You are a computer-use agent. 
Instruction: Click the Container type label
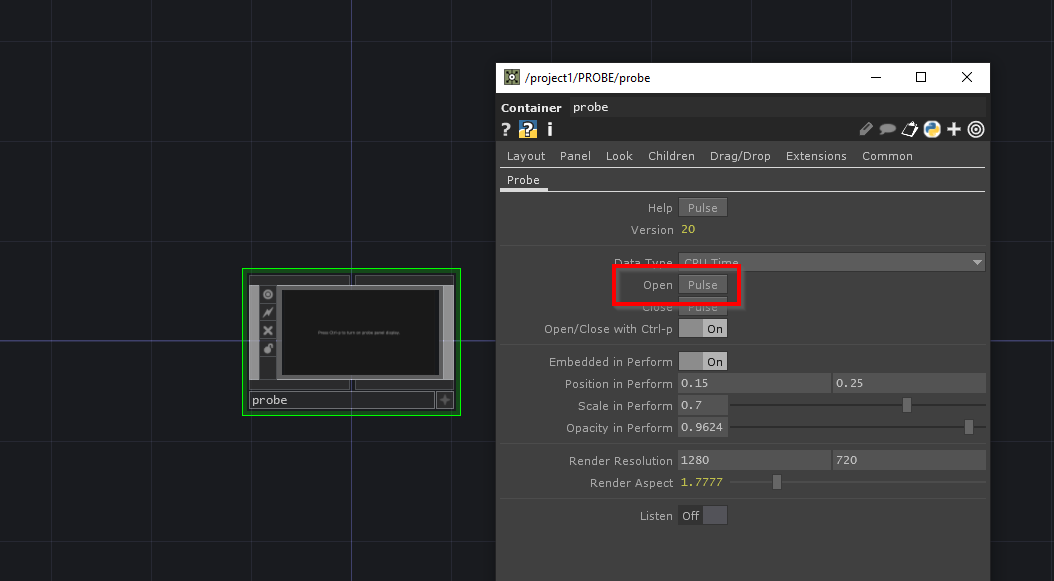pos(531,108)
